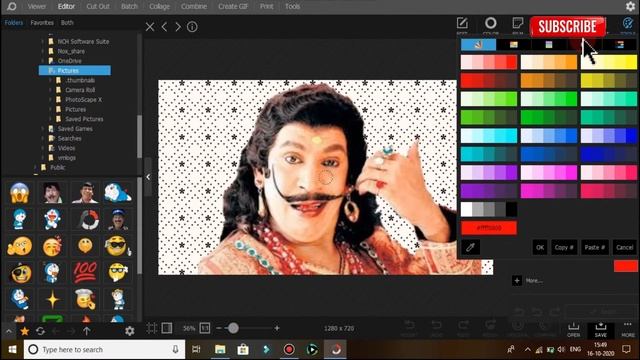Open the Color tab circle icon
Image resolution: width=640 pixels, height=360 pixels.
[x=491, y=23]
